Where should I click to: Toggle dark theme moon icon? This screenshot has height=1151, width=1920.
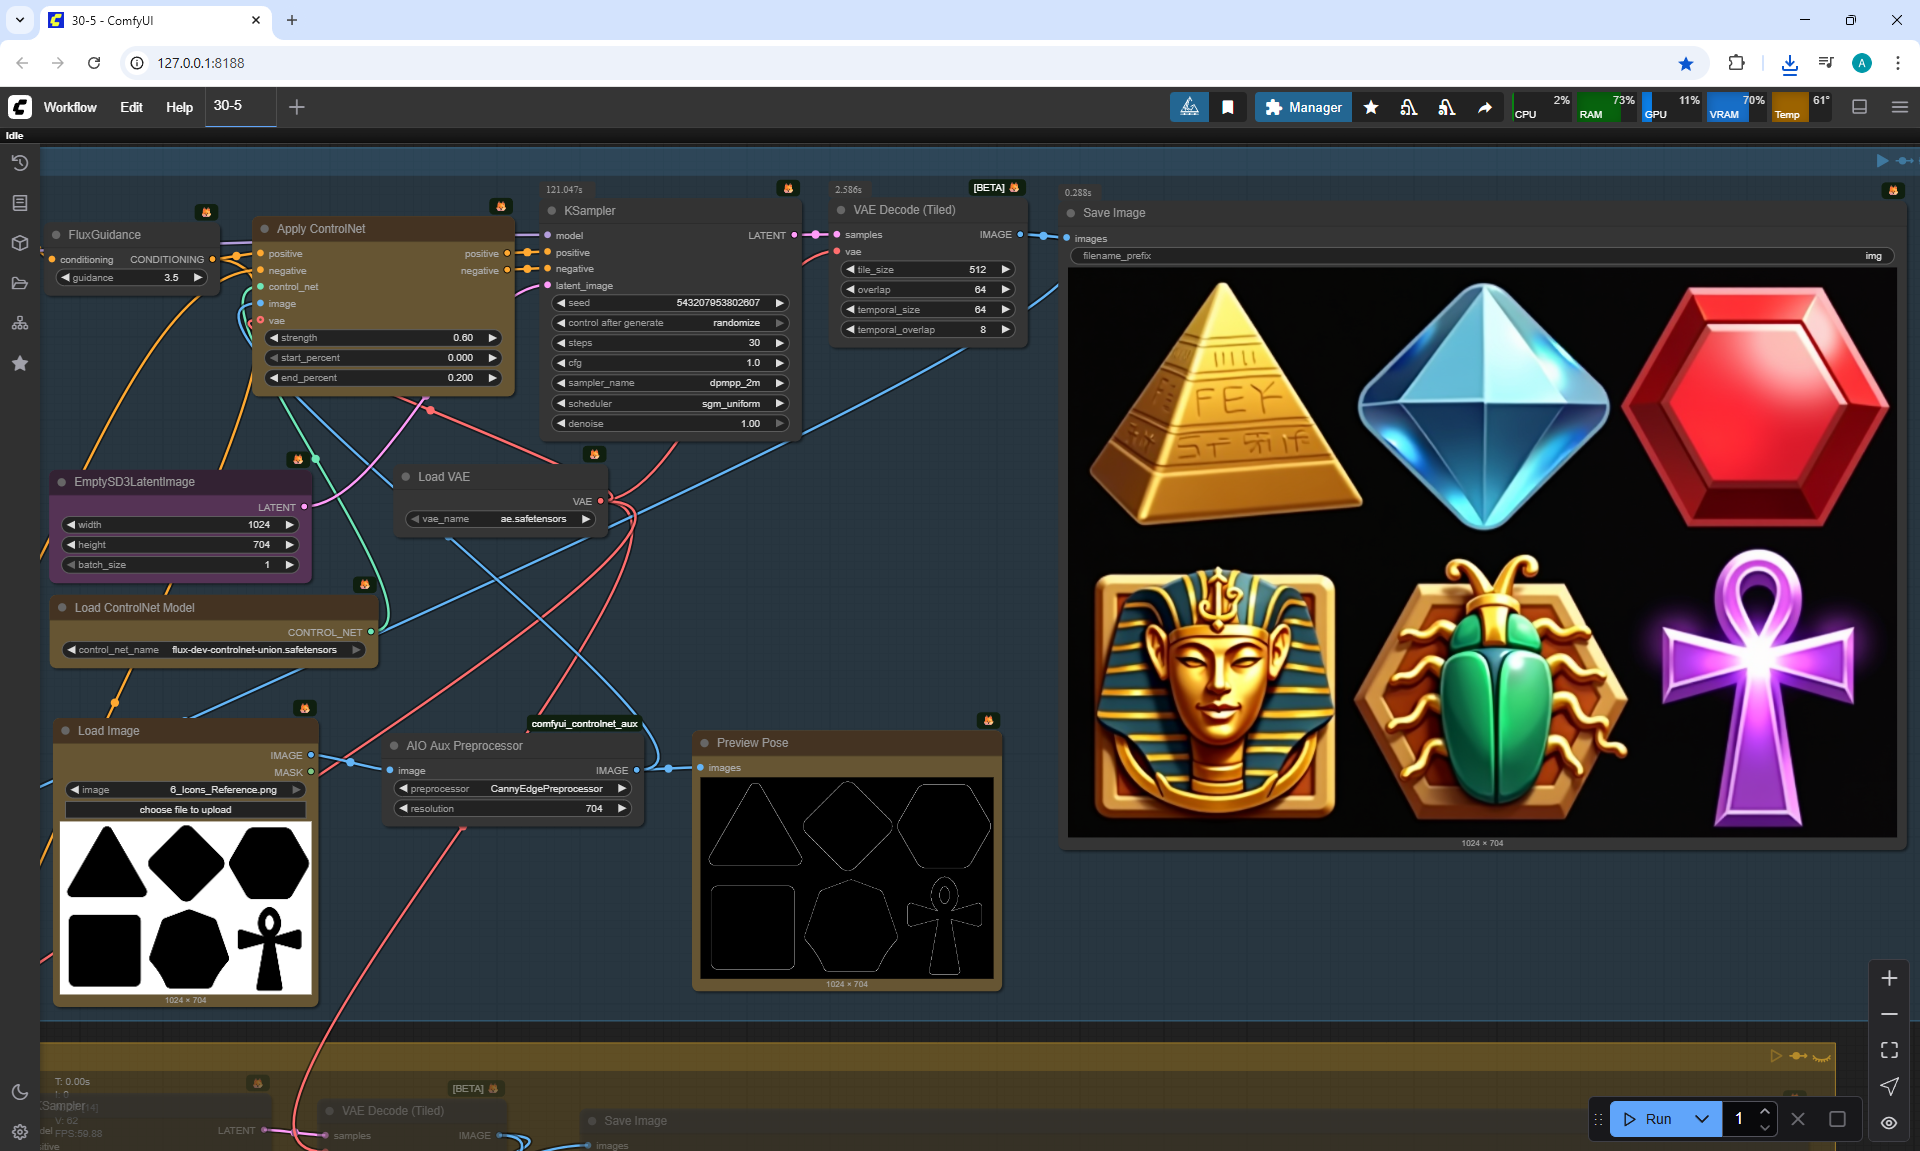coord(19,1092)
